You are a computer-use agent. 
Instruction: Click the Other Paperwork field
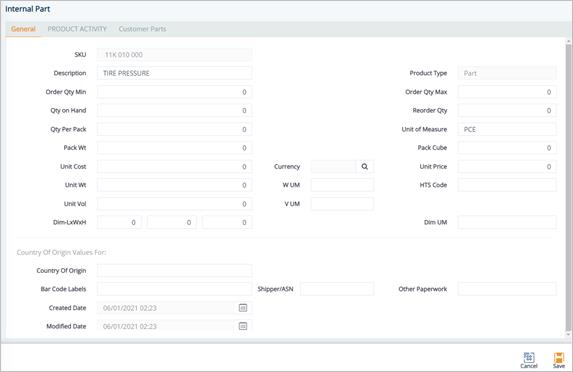point(507,289)
